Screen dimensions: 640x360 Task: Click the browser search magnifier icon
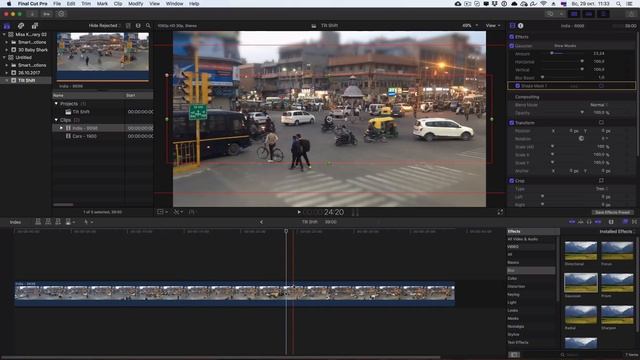point(148,26)
